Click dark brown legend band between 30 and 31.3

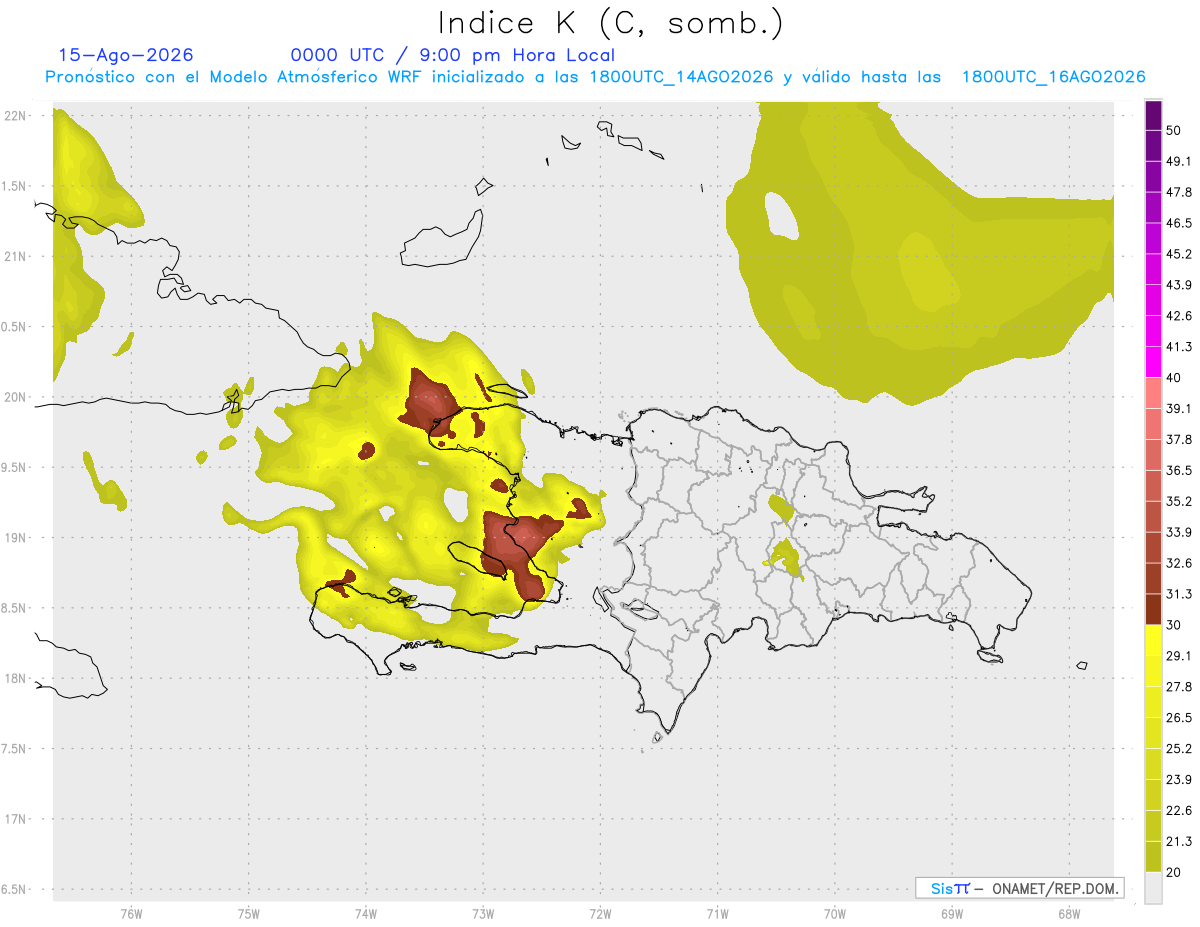click(1153, 609)
